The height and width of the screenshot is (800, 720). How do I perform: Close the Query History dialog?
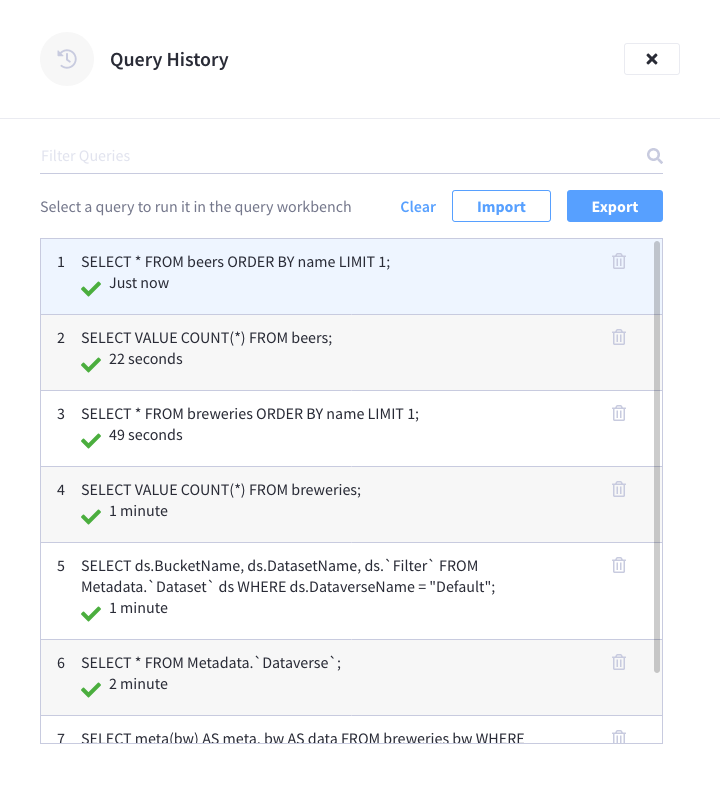pos(651,59)
